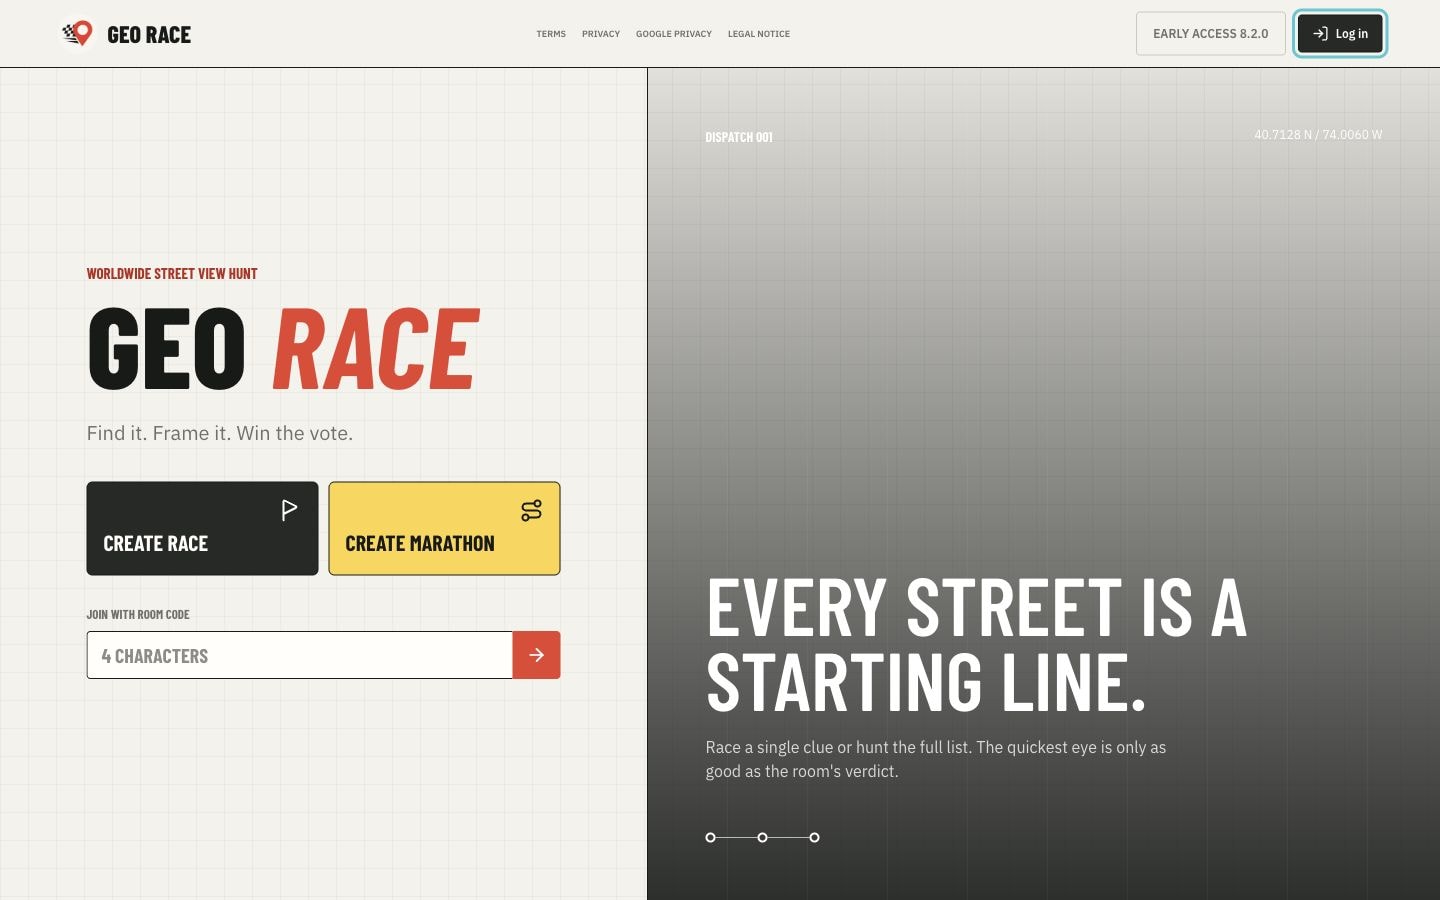
Task: Click the coordinates 40.7128 N / 74.0060 W
Action: tap(1318, 135)
